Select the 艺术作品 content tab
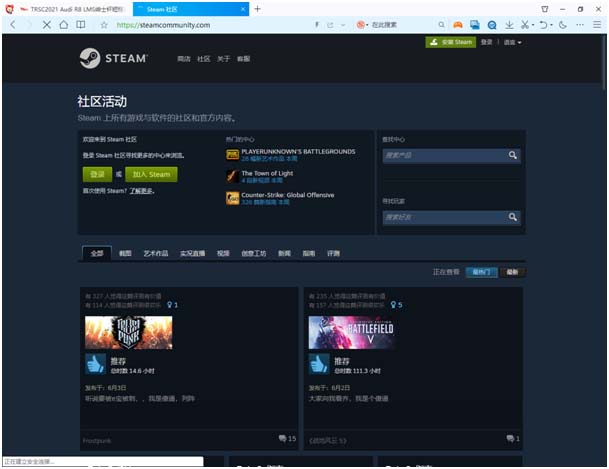The width and height of the screenshot is (609, 469). (x=156, y=254)
